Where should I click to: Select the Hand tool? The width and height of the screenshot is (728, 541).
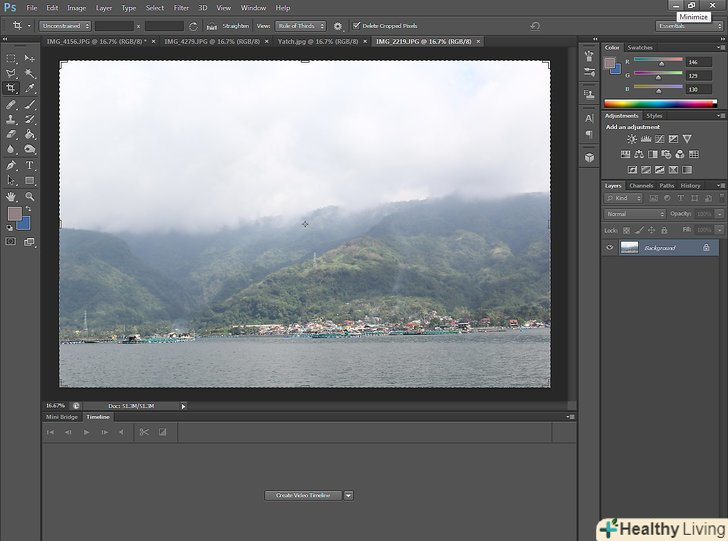coord(12,197)
